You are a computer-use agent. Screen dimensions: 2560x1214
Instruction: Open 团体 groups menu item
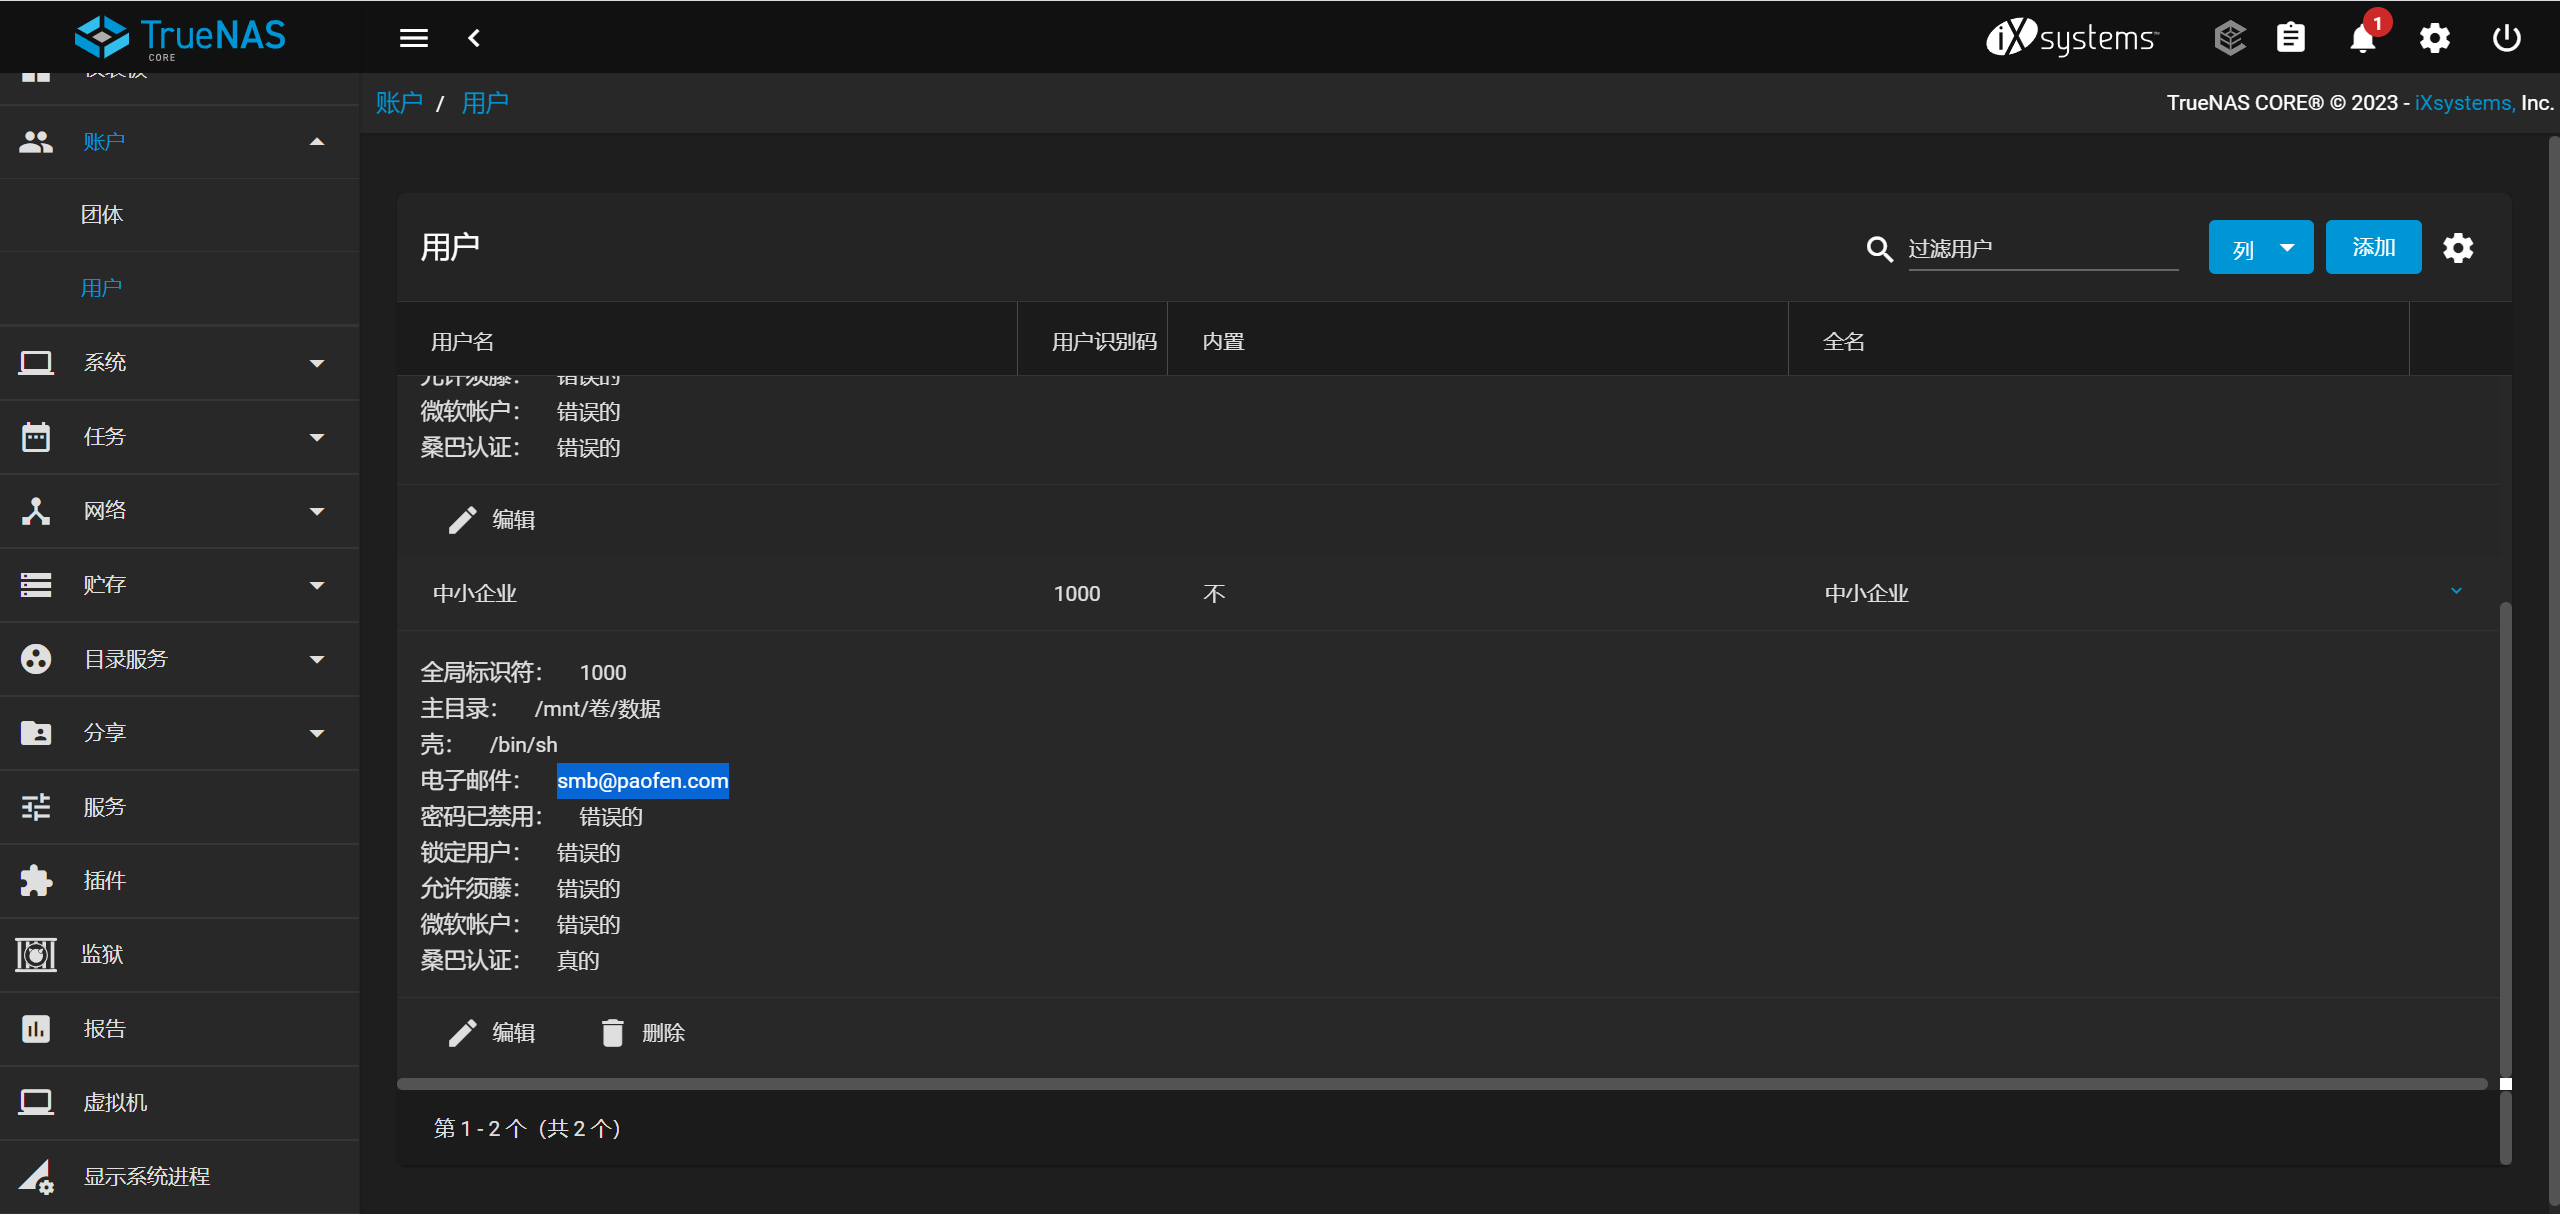(102, 215)
